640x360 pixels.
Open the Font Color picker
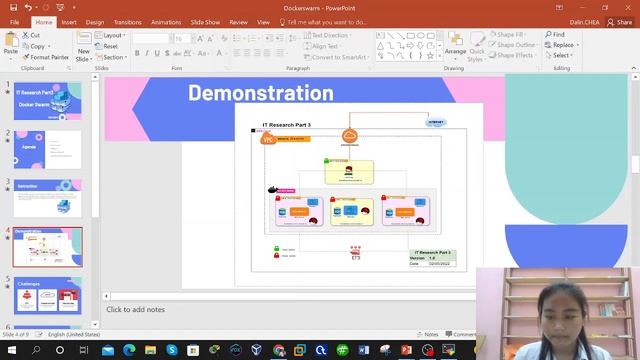[x=220, y=53]
